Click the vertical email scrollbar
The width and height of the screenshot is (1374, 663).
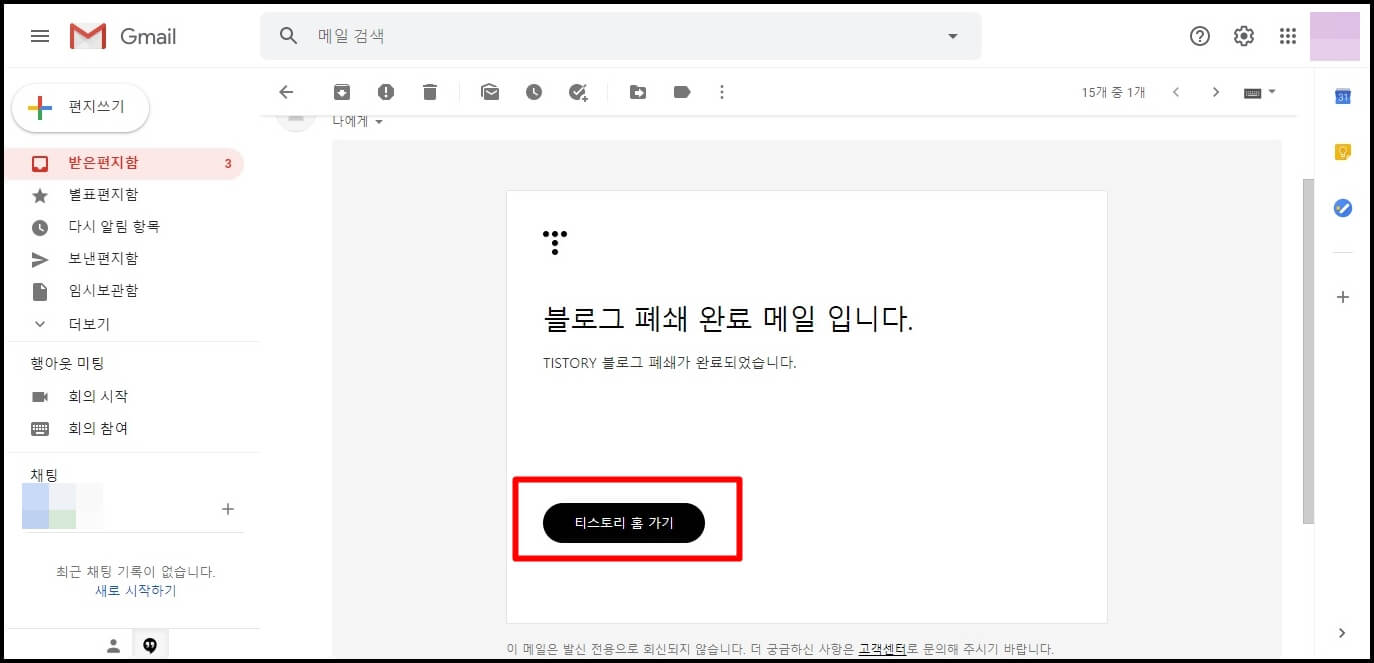[x=1308, y=351]
